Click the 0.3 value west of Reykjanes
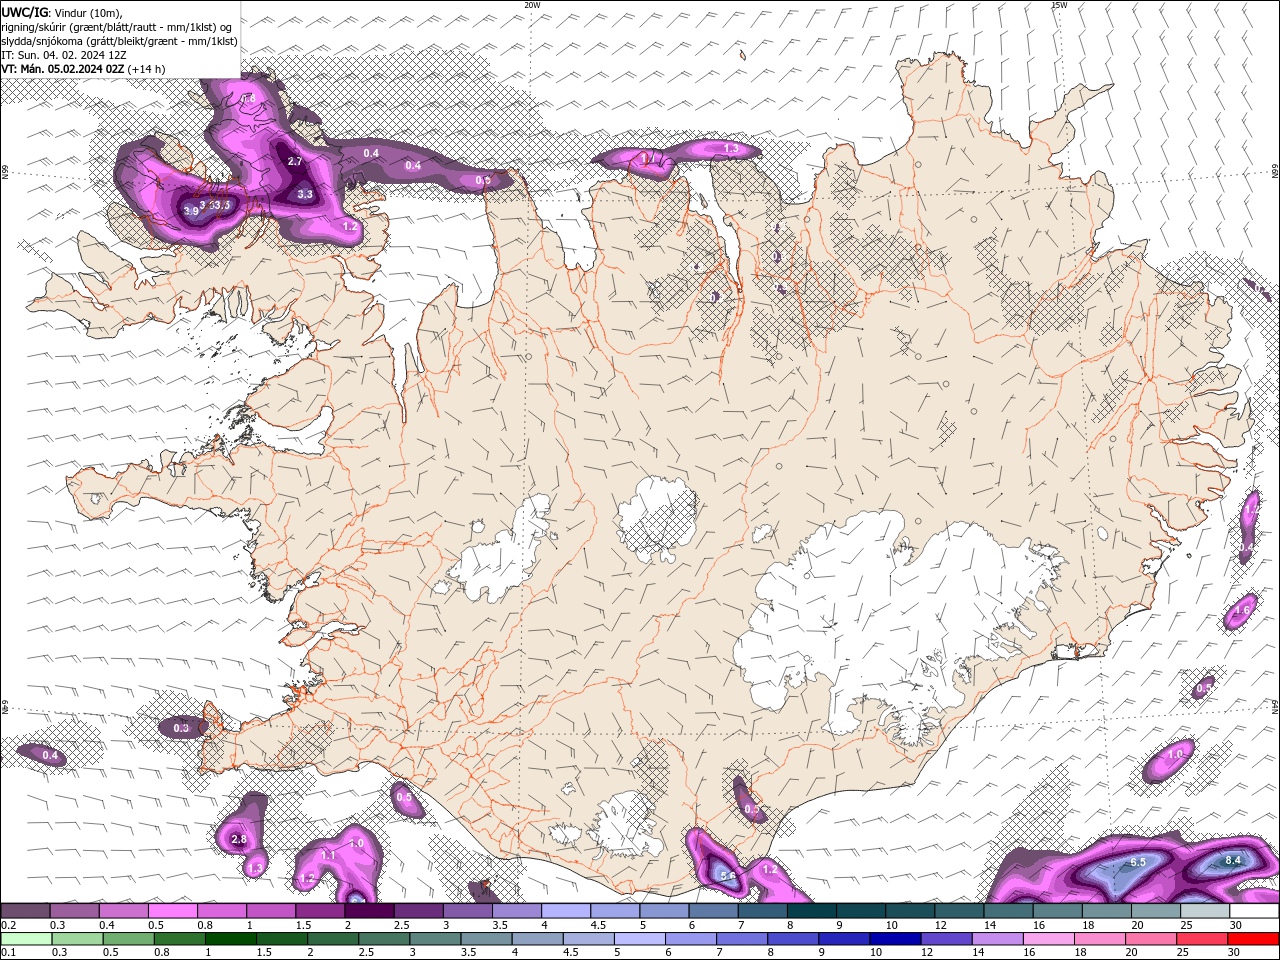Image resolution: width=1280 pixels, height=960 pixels. click(x=181, y=728)
